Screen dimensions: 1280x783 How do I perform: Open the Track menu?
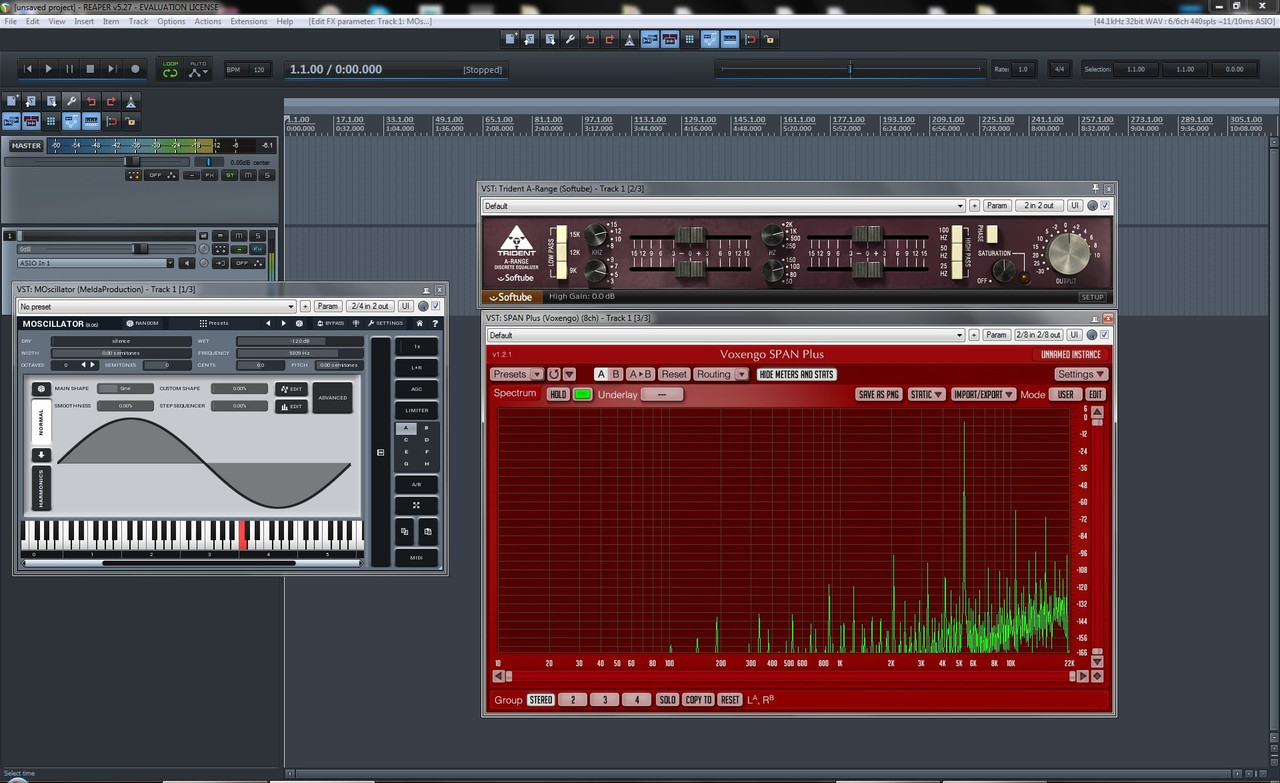coord(138,21)
